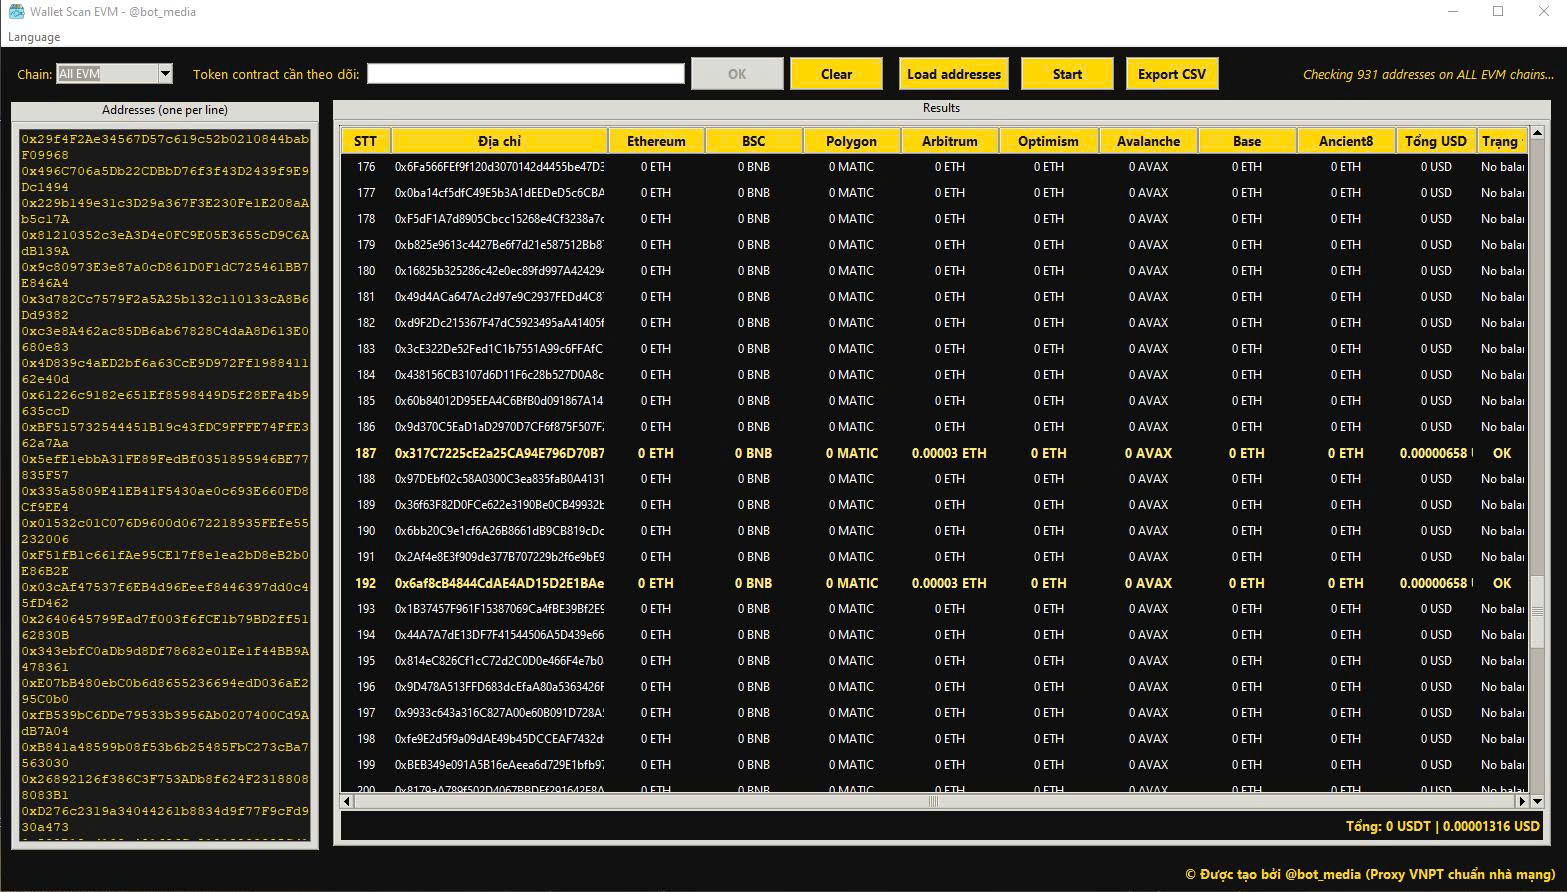1567x892 pixels.
Task: Click inside the Addresses text area
Action: coord(165,485)
